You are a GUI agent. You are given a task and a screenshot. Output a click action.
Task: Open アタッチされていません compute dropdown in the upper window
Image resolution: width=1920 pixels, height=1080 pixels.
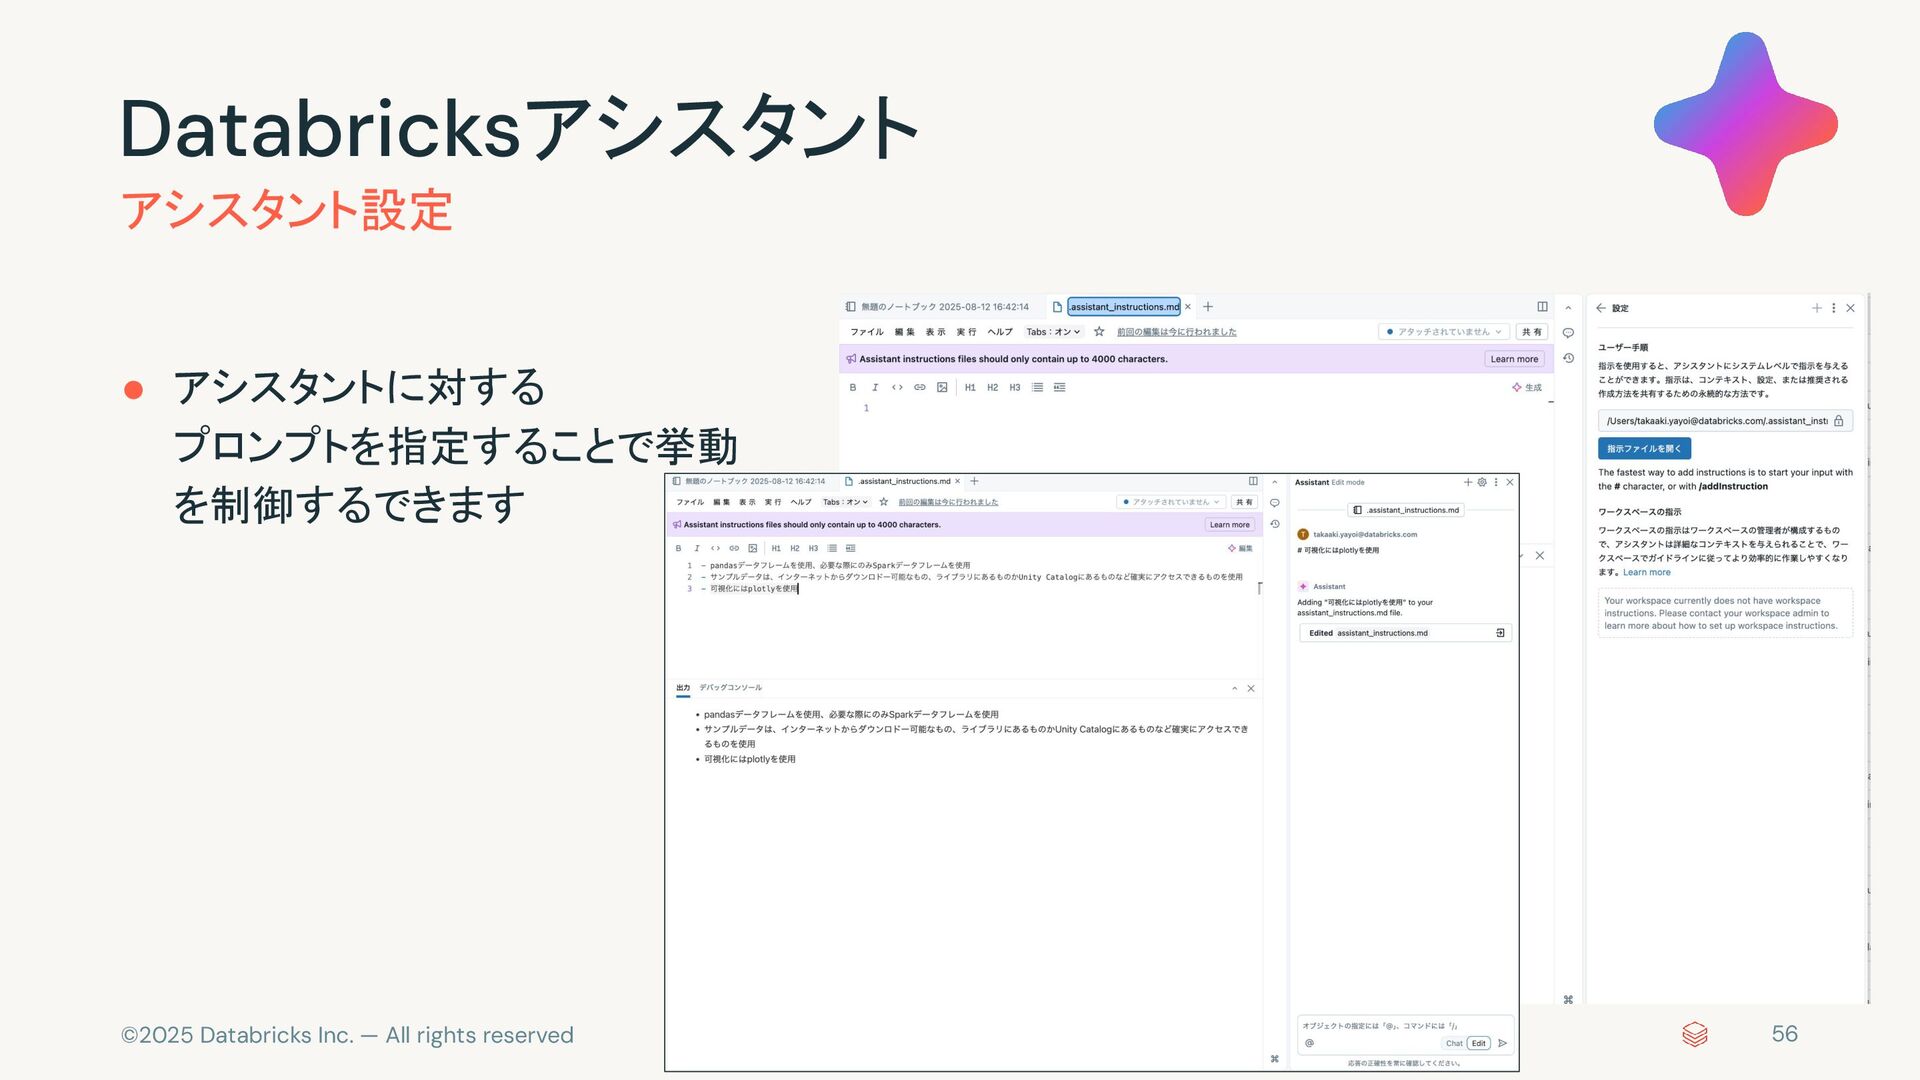click(x=1444, y=332)
